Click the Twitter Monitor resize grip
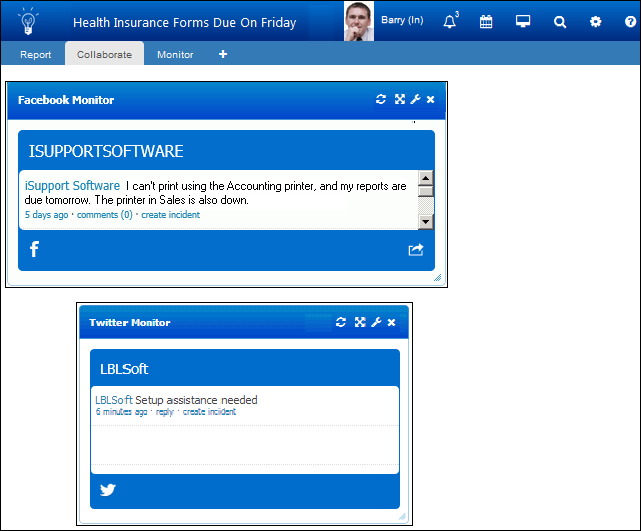This screenshot has height=531, width=641. coord(402,516)
